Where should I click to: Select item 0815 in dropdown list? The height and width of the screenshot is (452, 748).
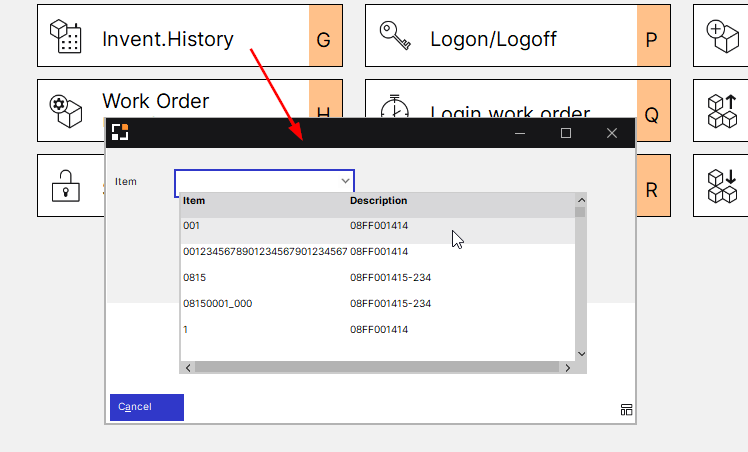point(195,277)
